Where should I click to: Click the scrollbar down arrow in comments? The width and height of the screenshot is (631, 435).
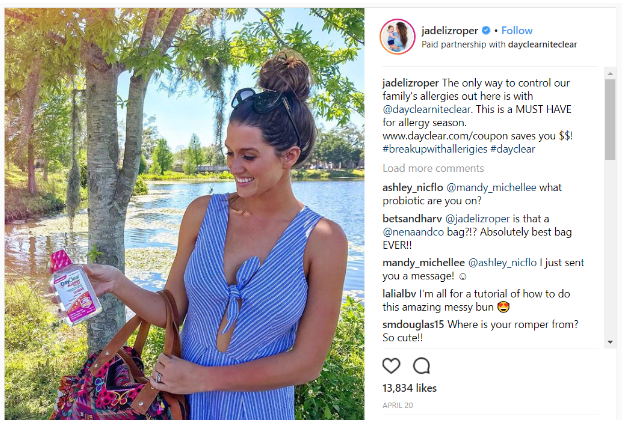tap(610, 342)
